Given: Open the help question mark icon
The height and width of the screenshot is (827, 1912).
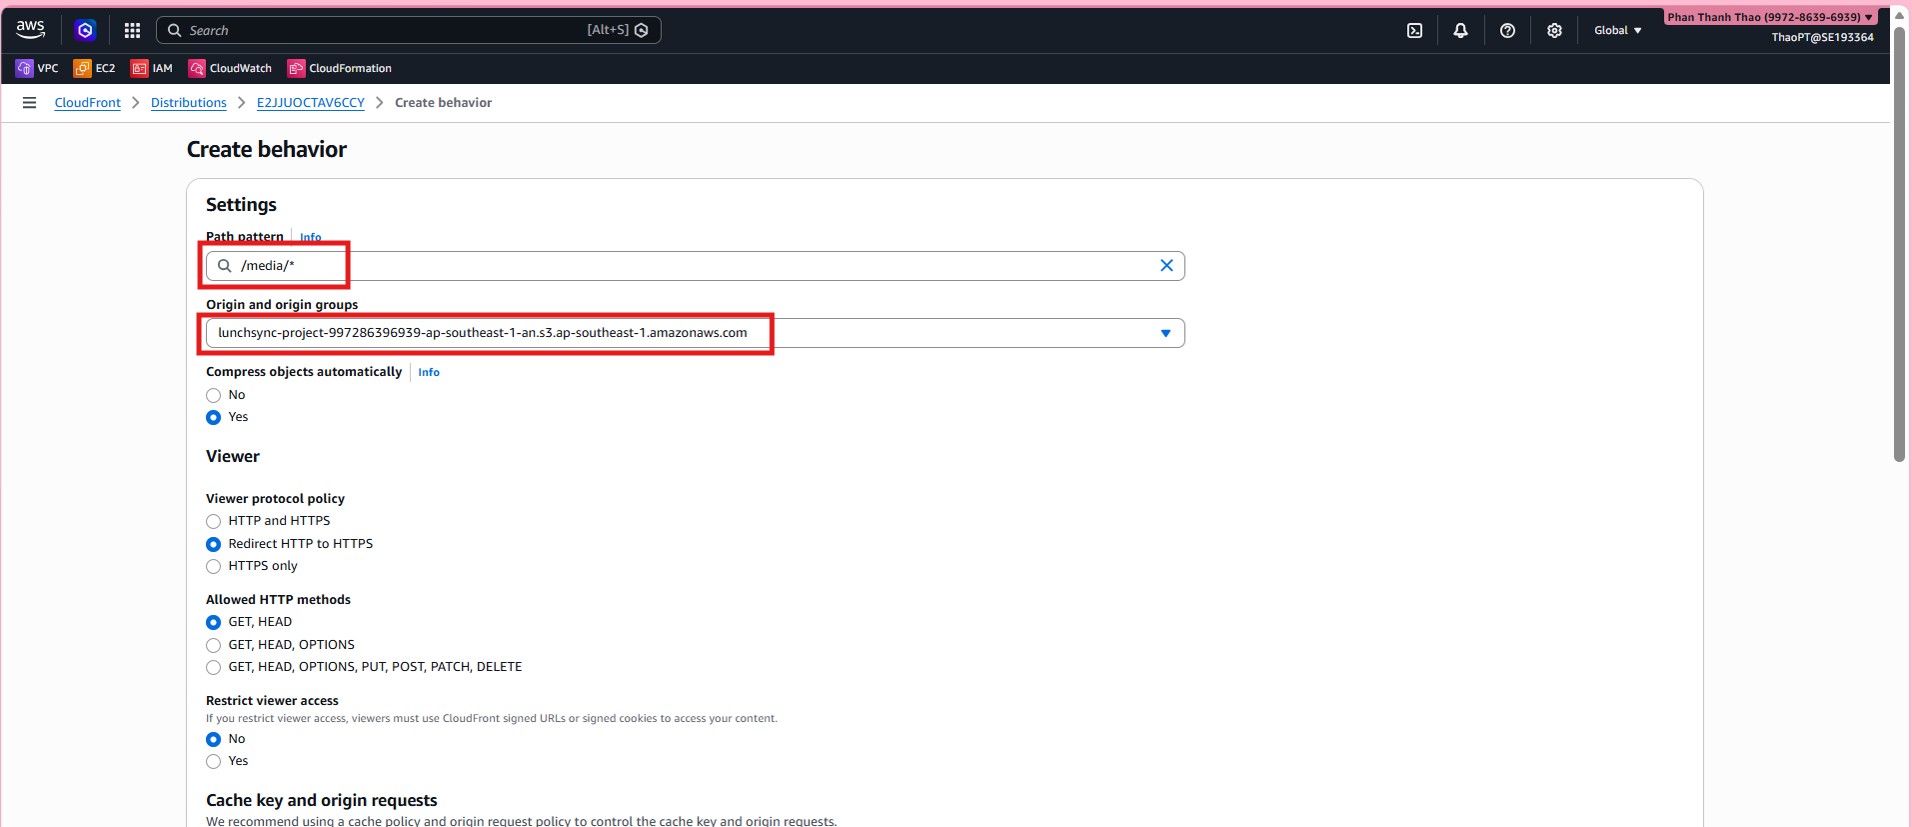Looking at the screenshot, I should click(x=1507, y=31).
